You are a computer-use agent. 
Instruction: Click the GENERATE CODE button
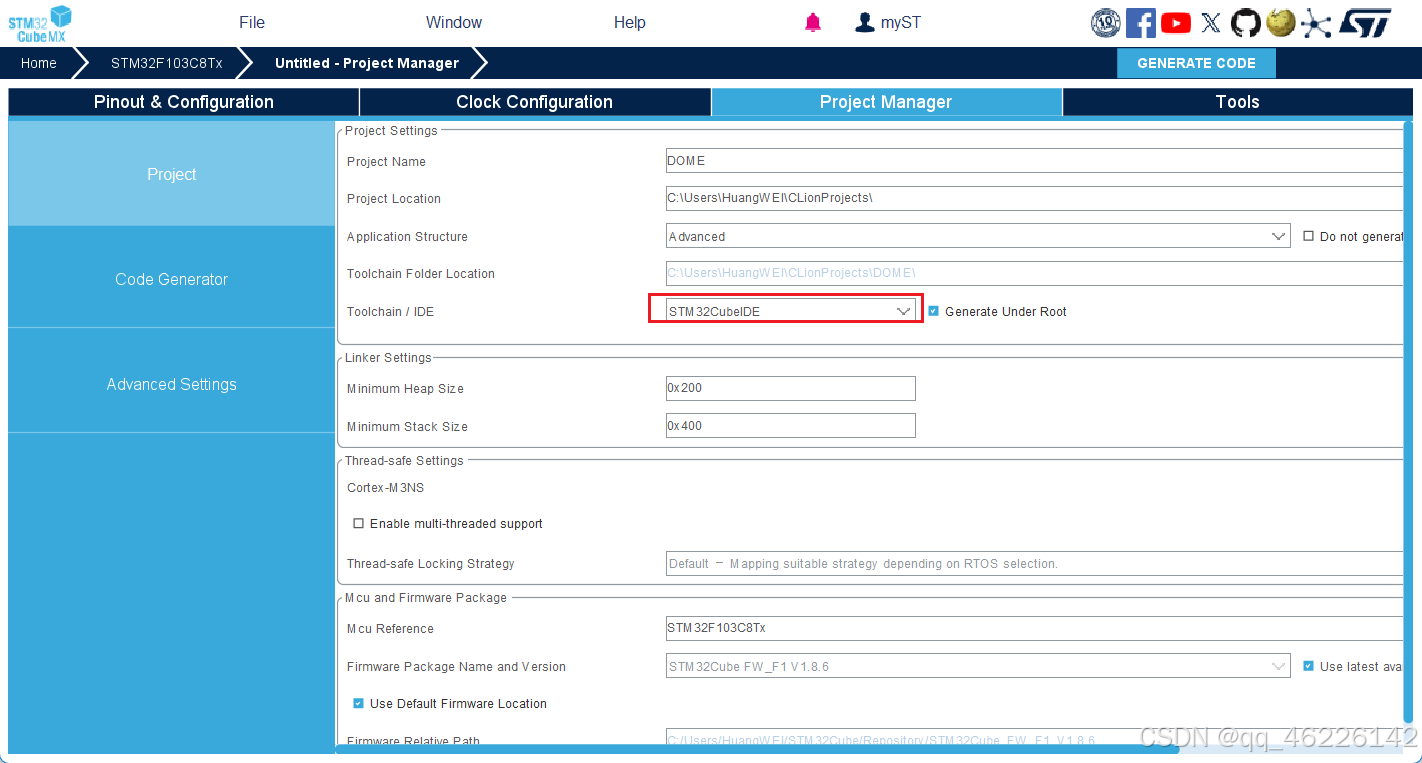(1196, 63)
